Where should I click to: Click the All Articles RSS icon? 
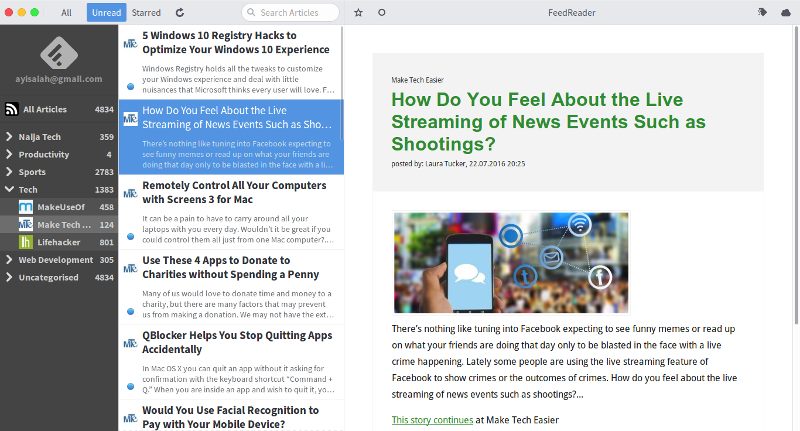pos(11,109)
